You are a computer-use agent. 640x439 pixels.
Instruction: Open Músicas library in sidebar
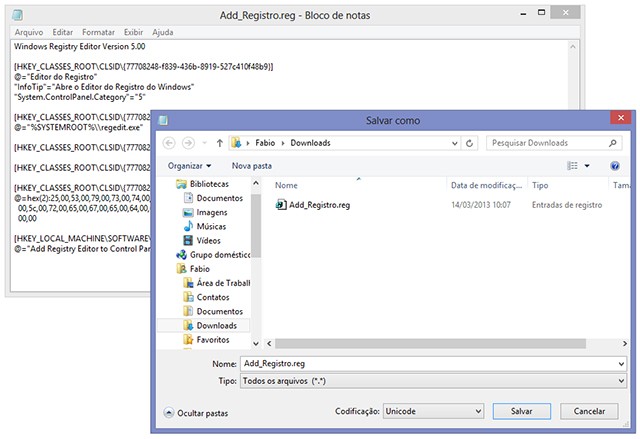[211, 226]
